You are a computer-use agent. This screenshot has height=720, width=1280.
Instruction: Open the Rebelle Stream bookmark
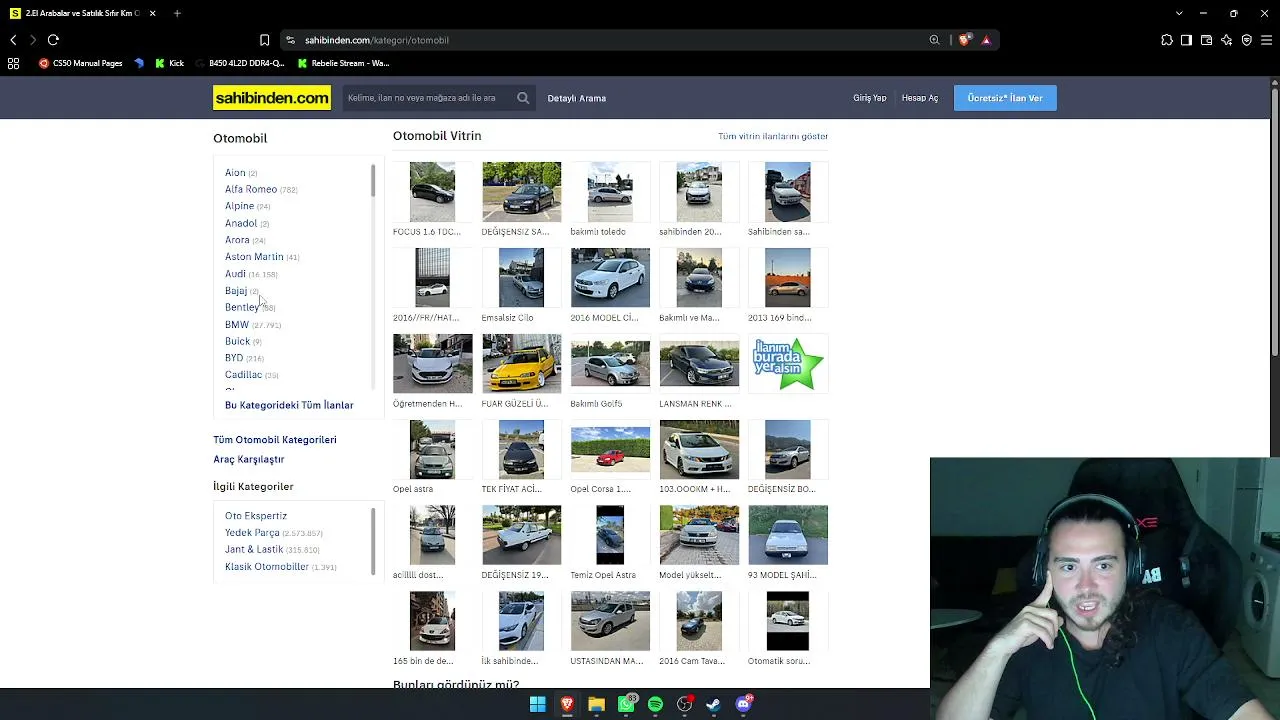(x=344, y=63)
